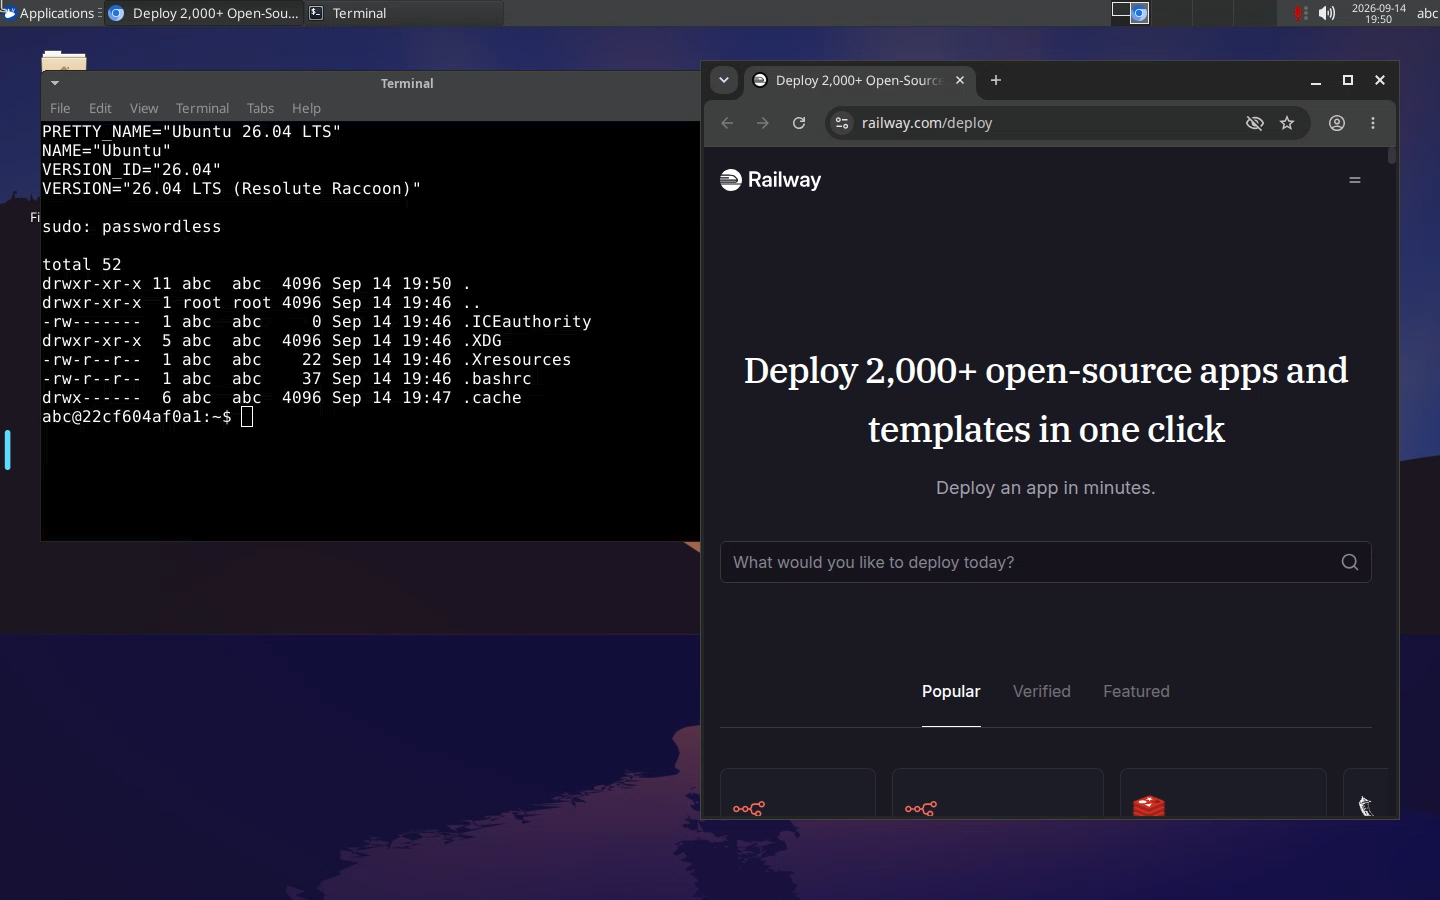The height and width of the screenshot is (900, 1440).
Task: Select the Deploy 2,000+ Open-Source tab title
Action: [x=858, y=81]
